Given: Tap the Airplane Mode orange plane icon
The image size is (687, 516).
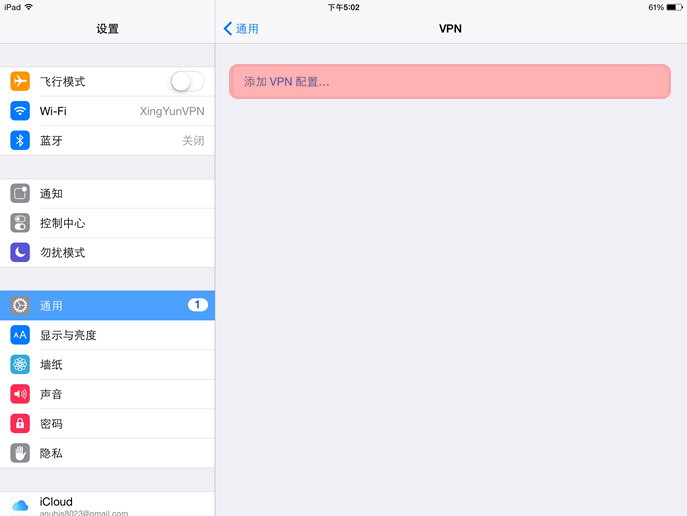Looking at the screenshot, I should coord(20,81).
